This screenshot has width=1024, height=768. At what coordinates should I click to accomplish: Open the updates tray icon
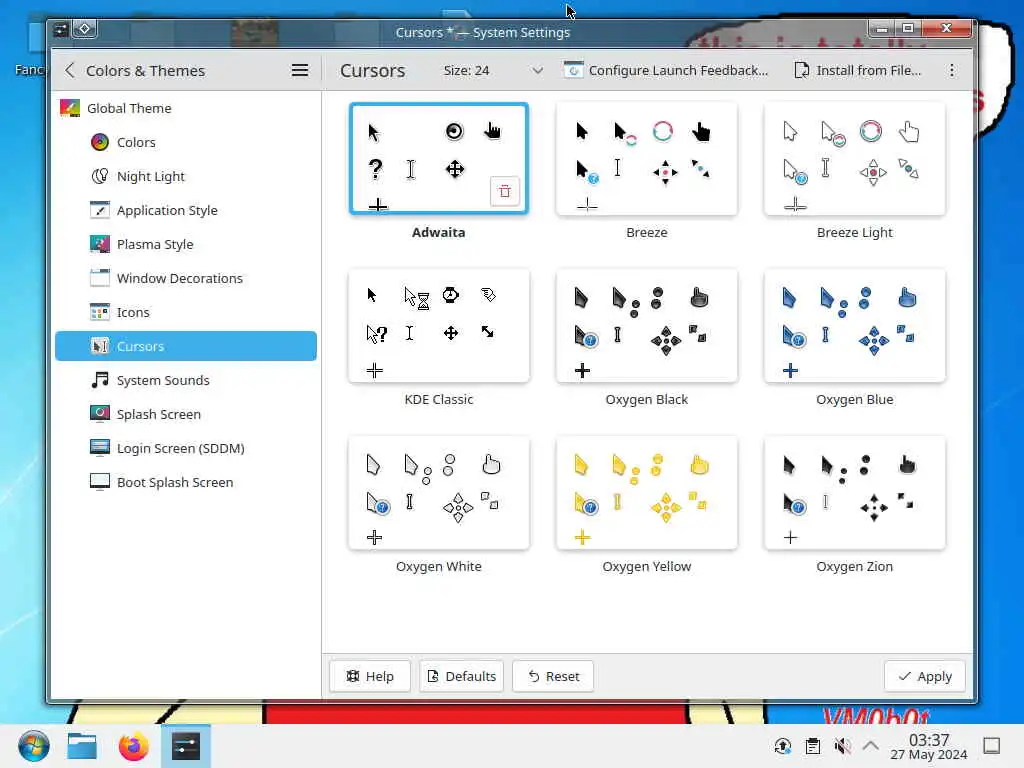click(782, 746)
